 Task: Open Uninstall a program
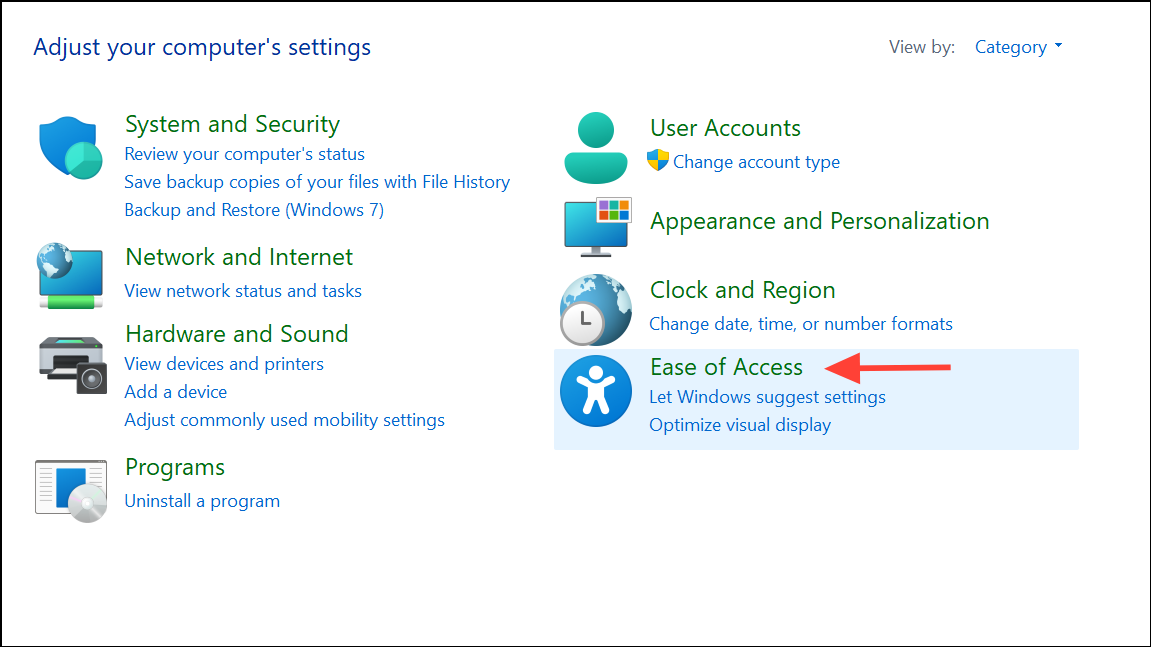click(x=201, y=500)
